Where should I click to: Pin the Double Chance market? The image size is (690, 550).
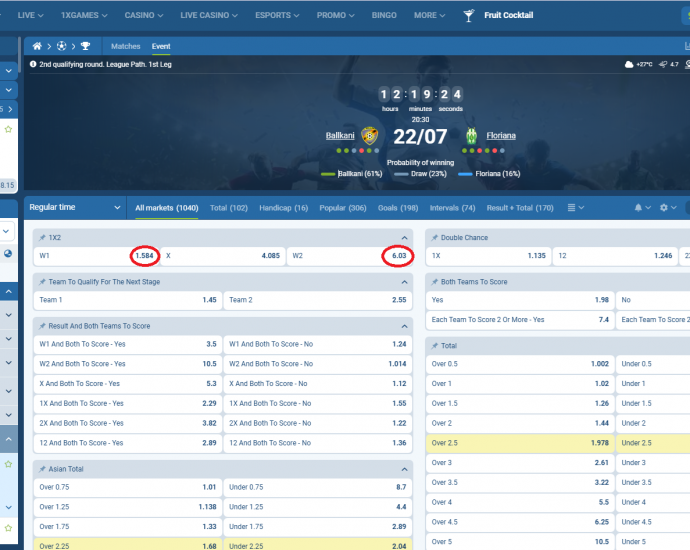pos(435,238)
